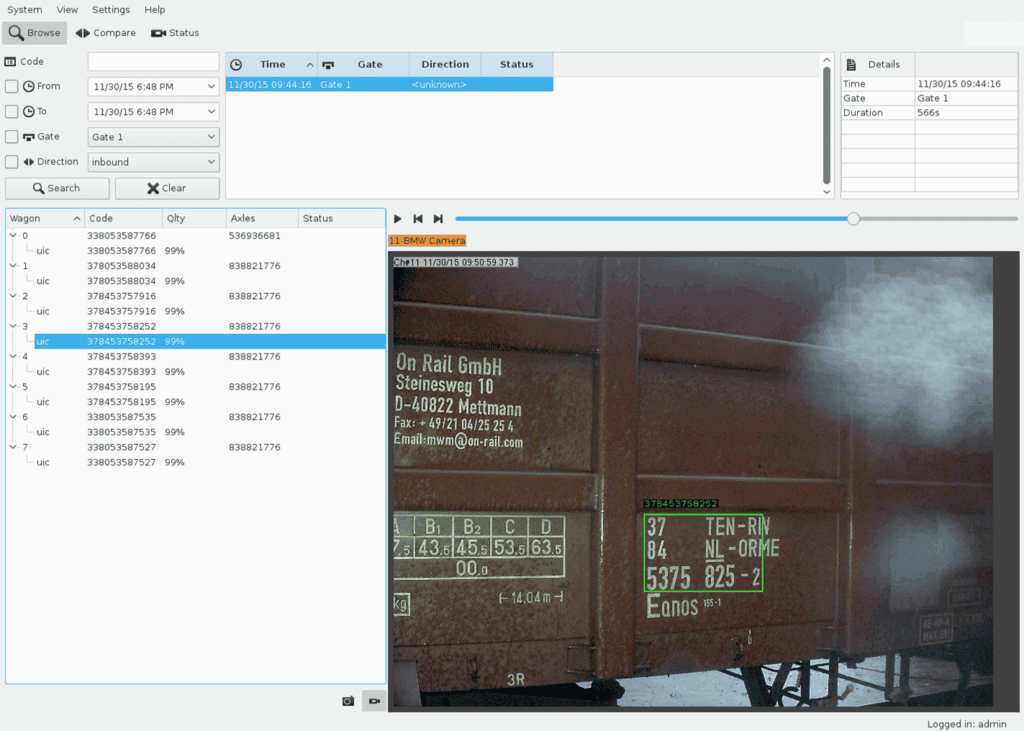The image size is (1024, 731).
Task: Click the Clear button
Action: (x=167, y=188)
